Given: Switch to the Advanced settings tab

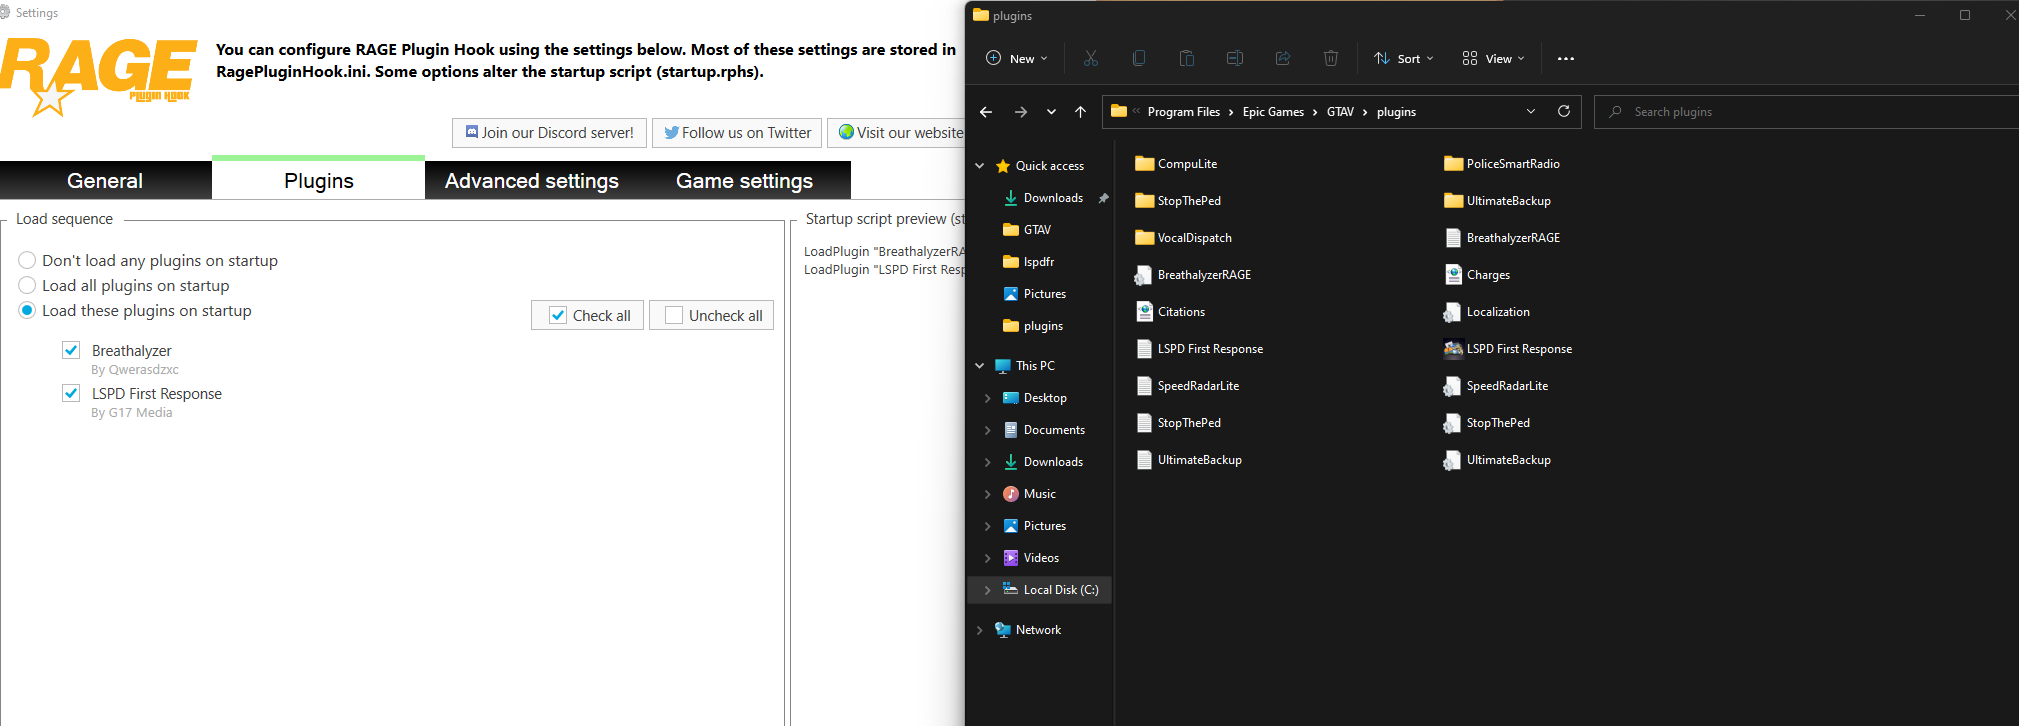Looking at the screenshot, I should [x=531, y=181].
